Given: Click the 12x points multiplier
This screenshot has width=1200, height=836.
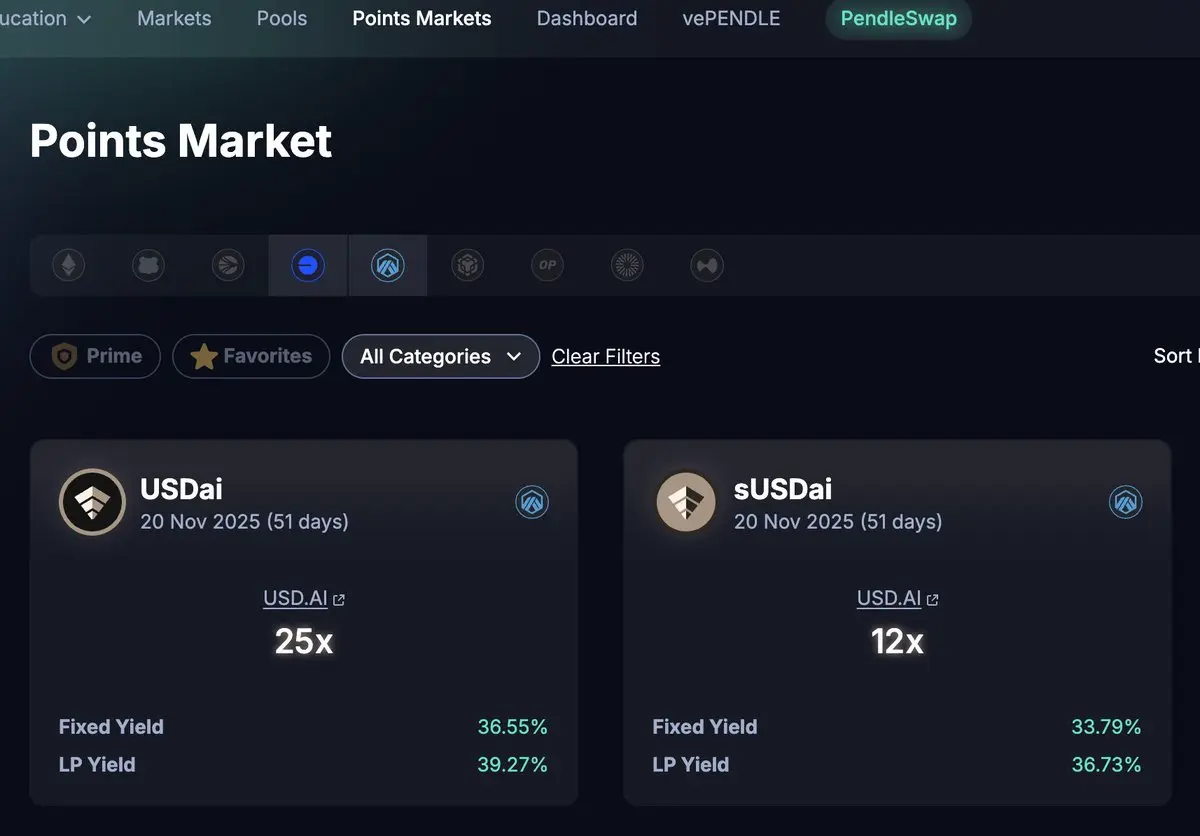Looking at the screenshot, I should (x=897, y=642).
